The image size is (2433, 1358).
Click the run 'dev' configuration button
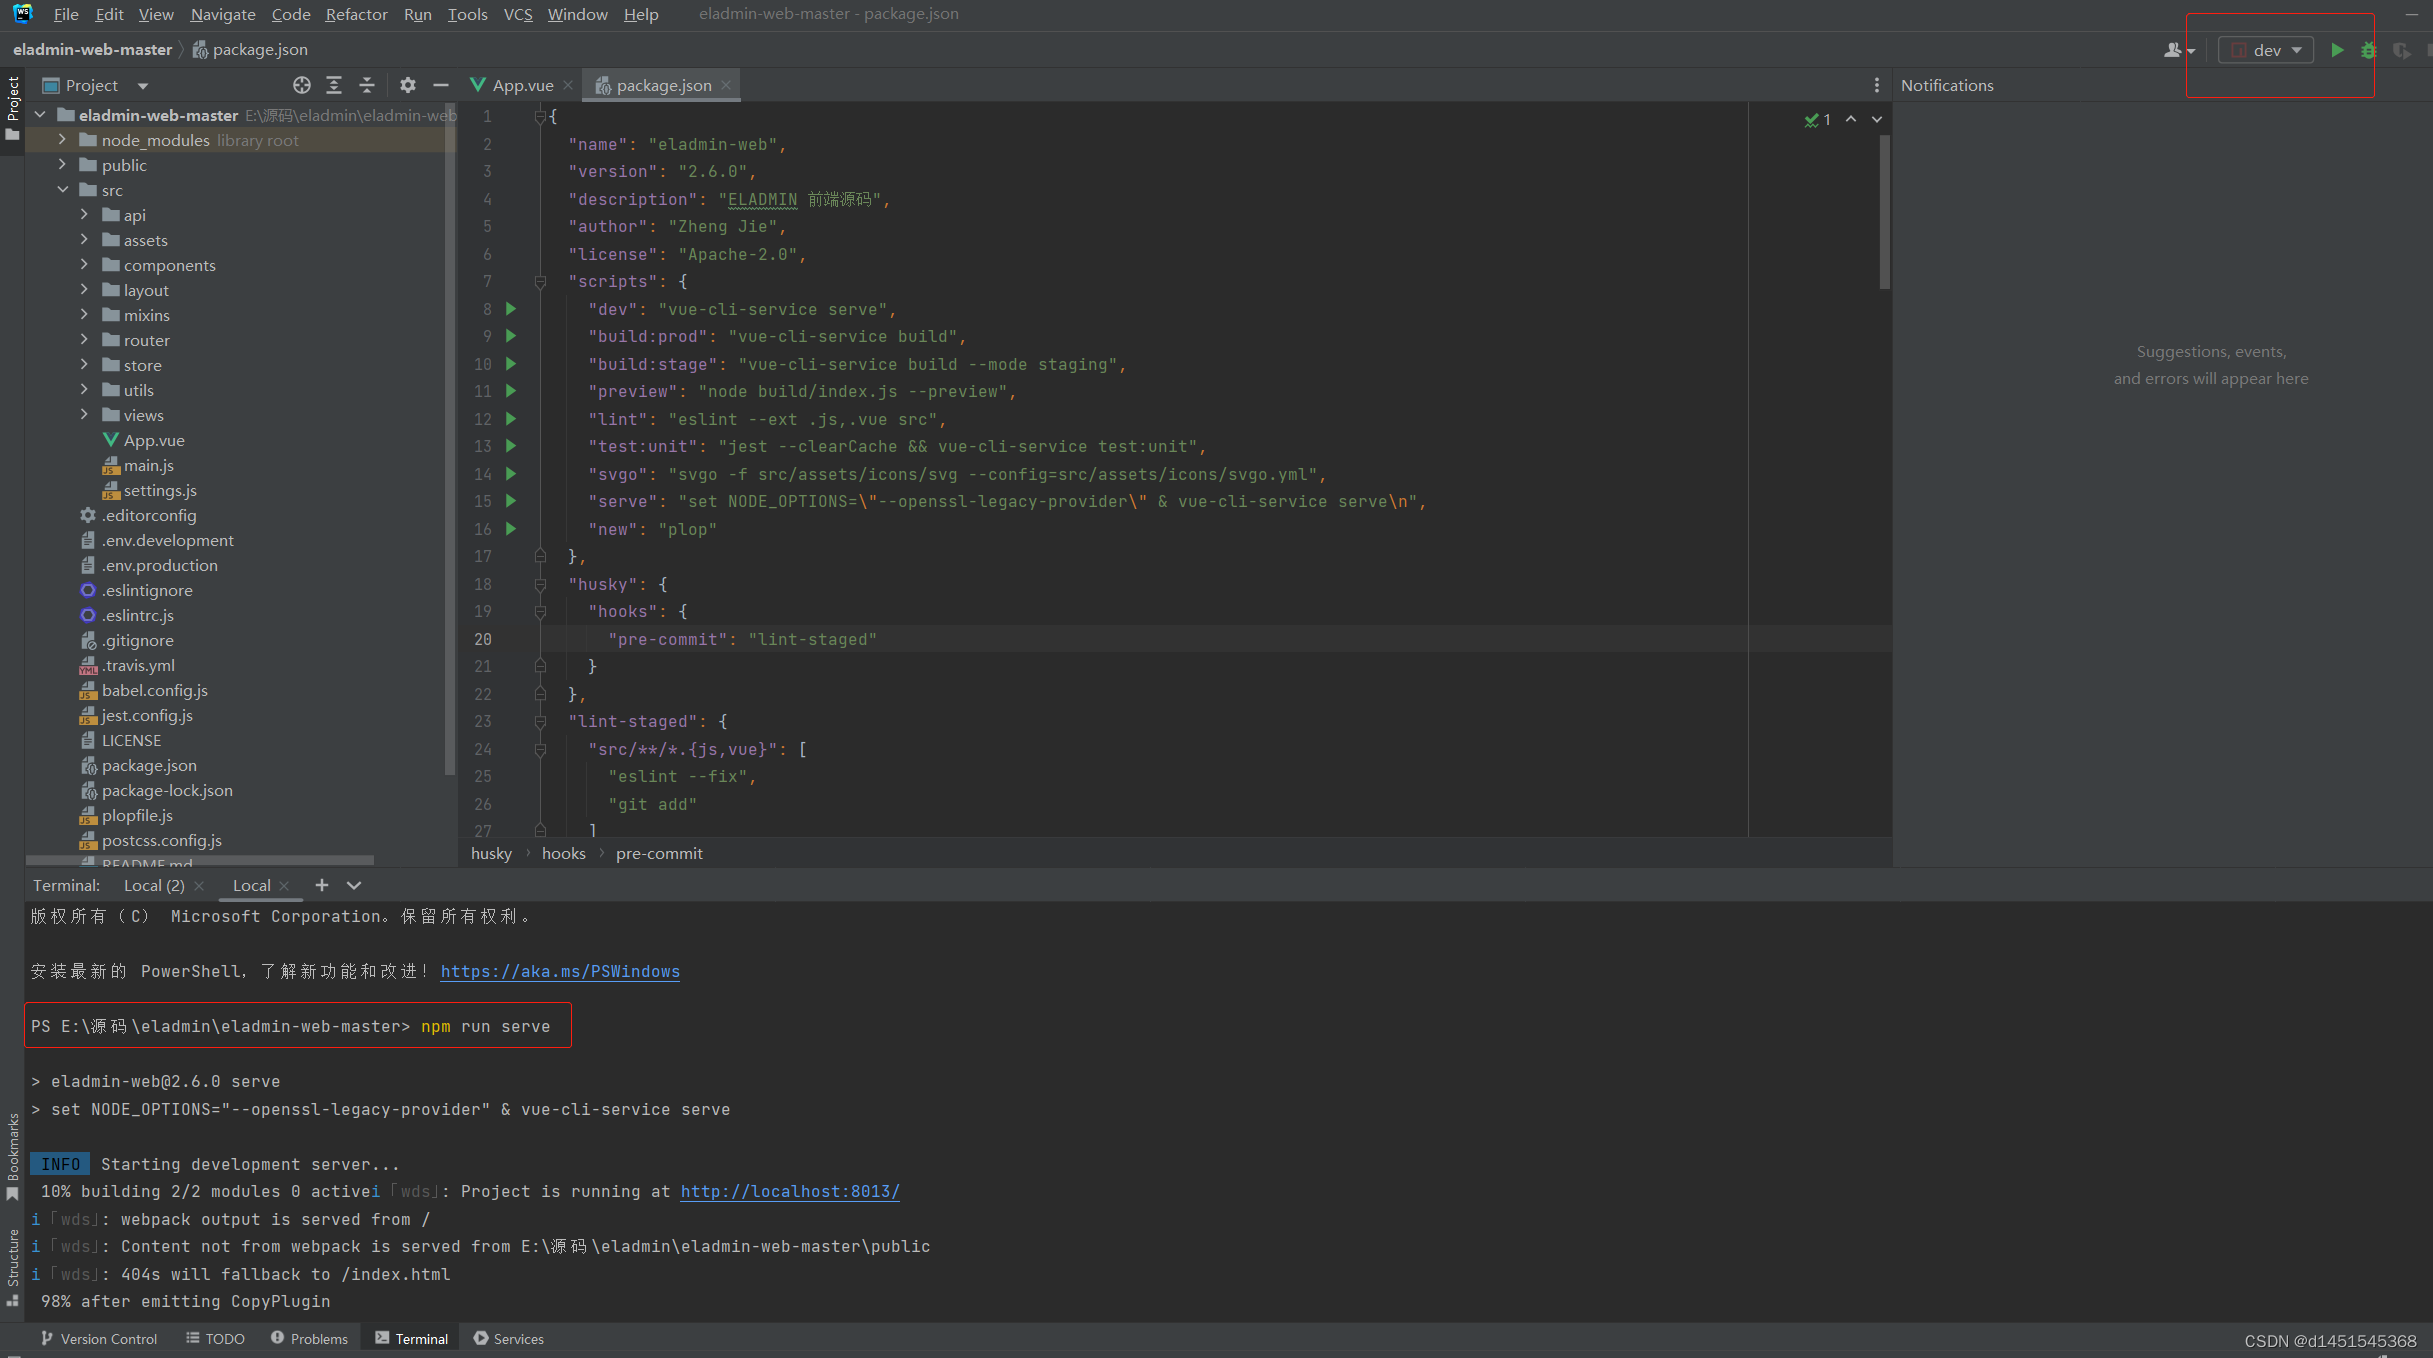coord(2336,47)
